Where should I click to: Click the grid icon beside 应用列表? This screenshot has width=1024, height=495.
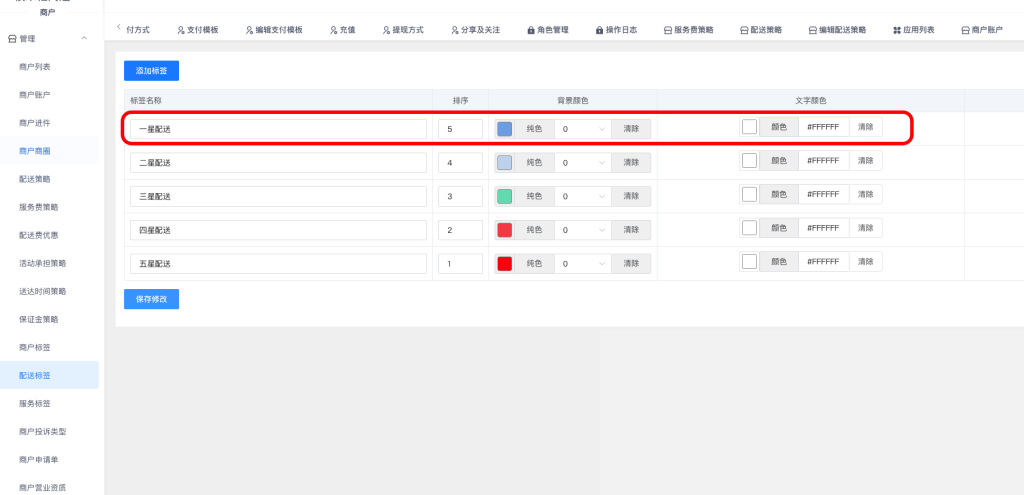click(x=896, y=30)
